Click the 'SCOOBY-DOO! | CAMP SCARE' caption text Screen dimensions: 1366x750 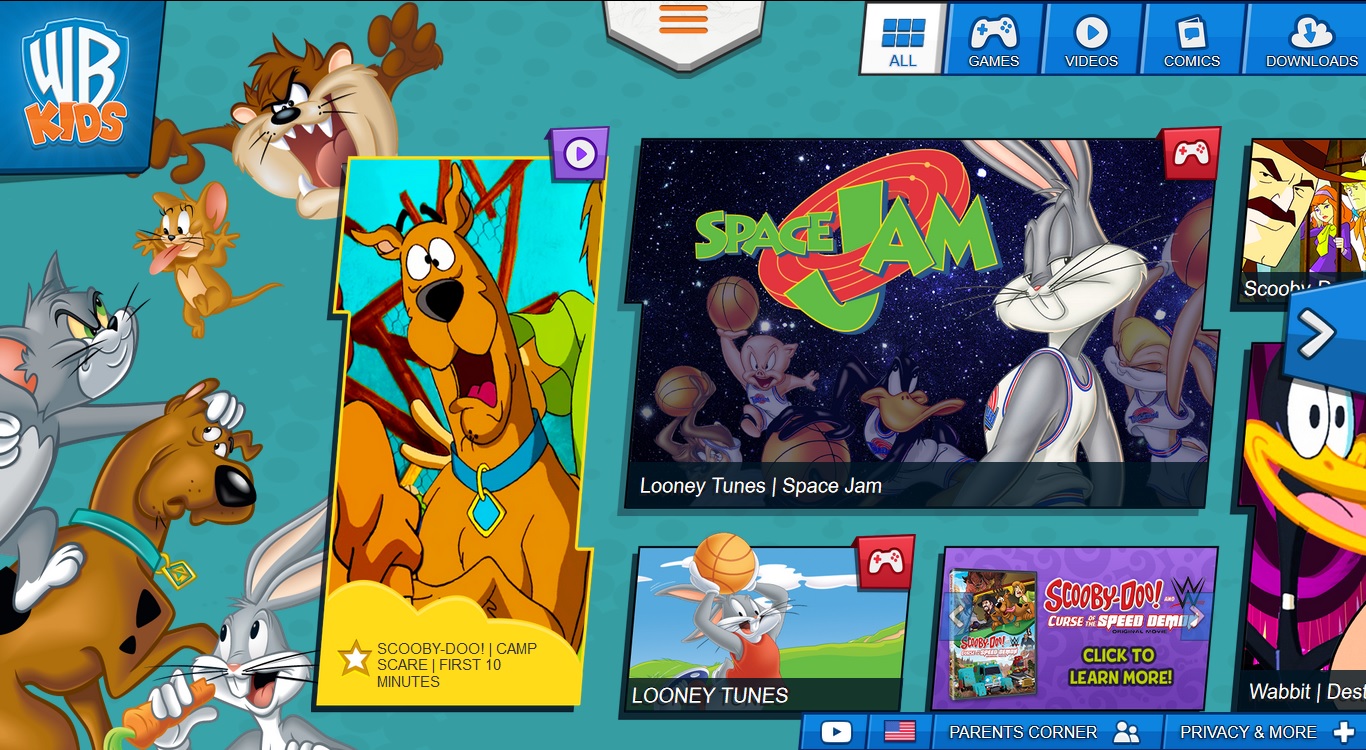tap(457, 665)
